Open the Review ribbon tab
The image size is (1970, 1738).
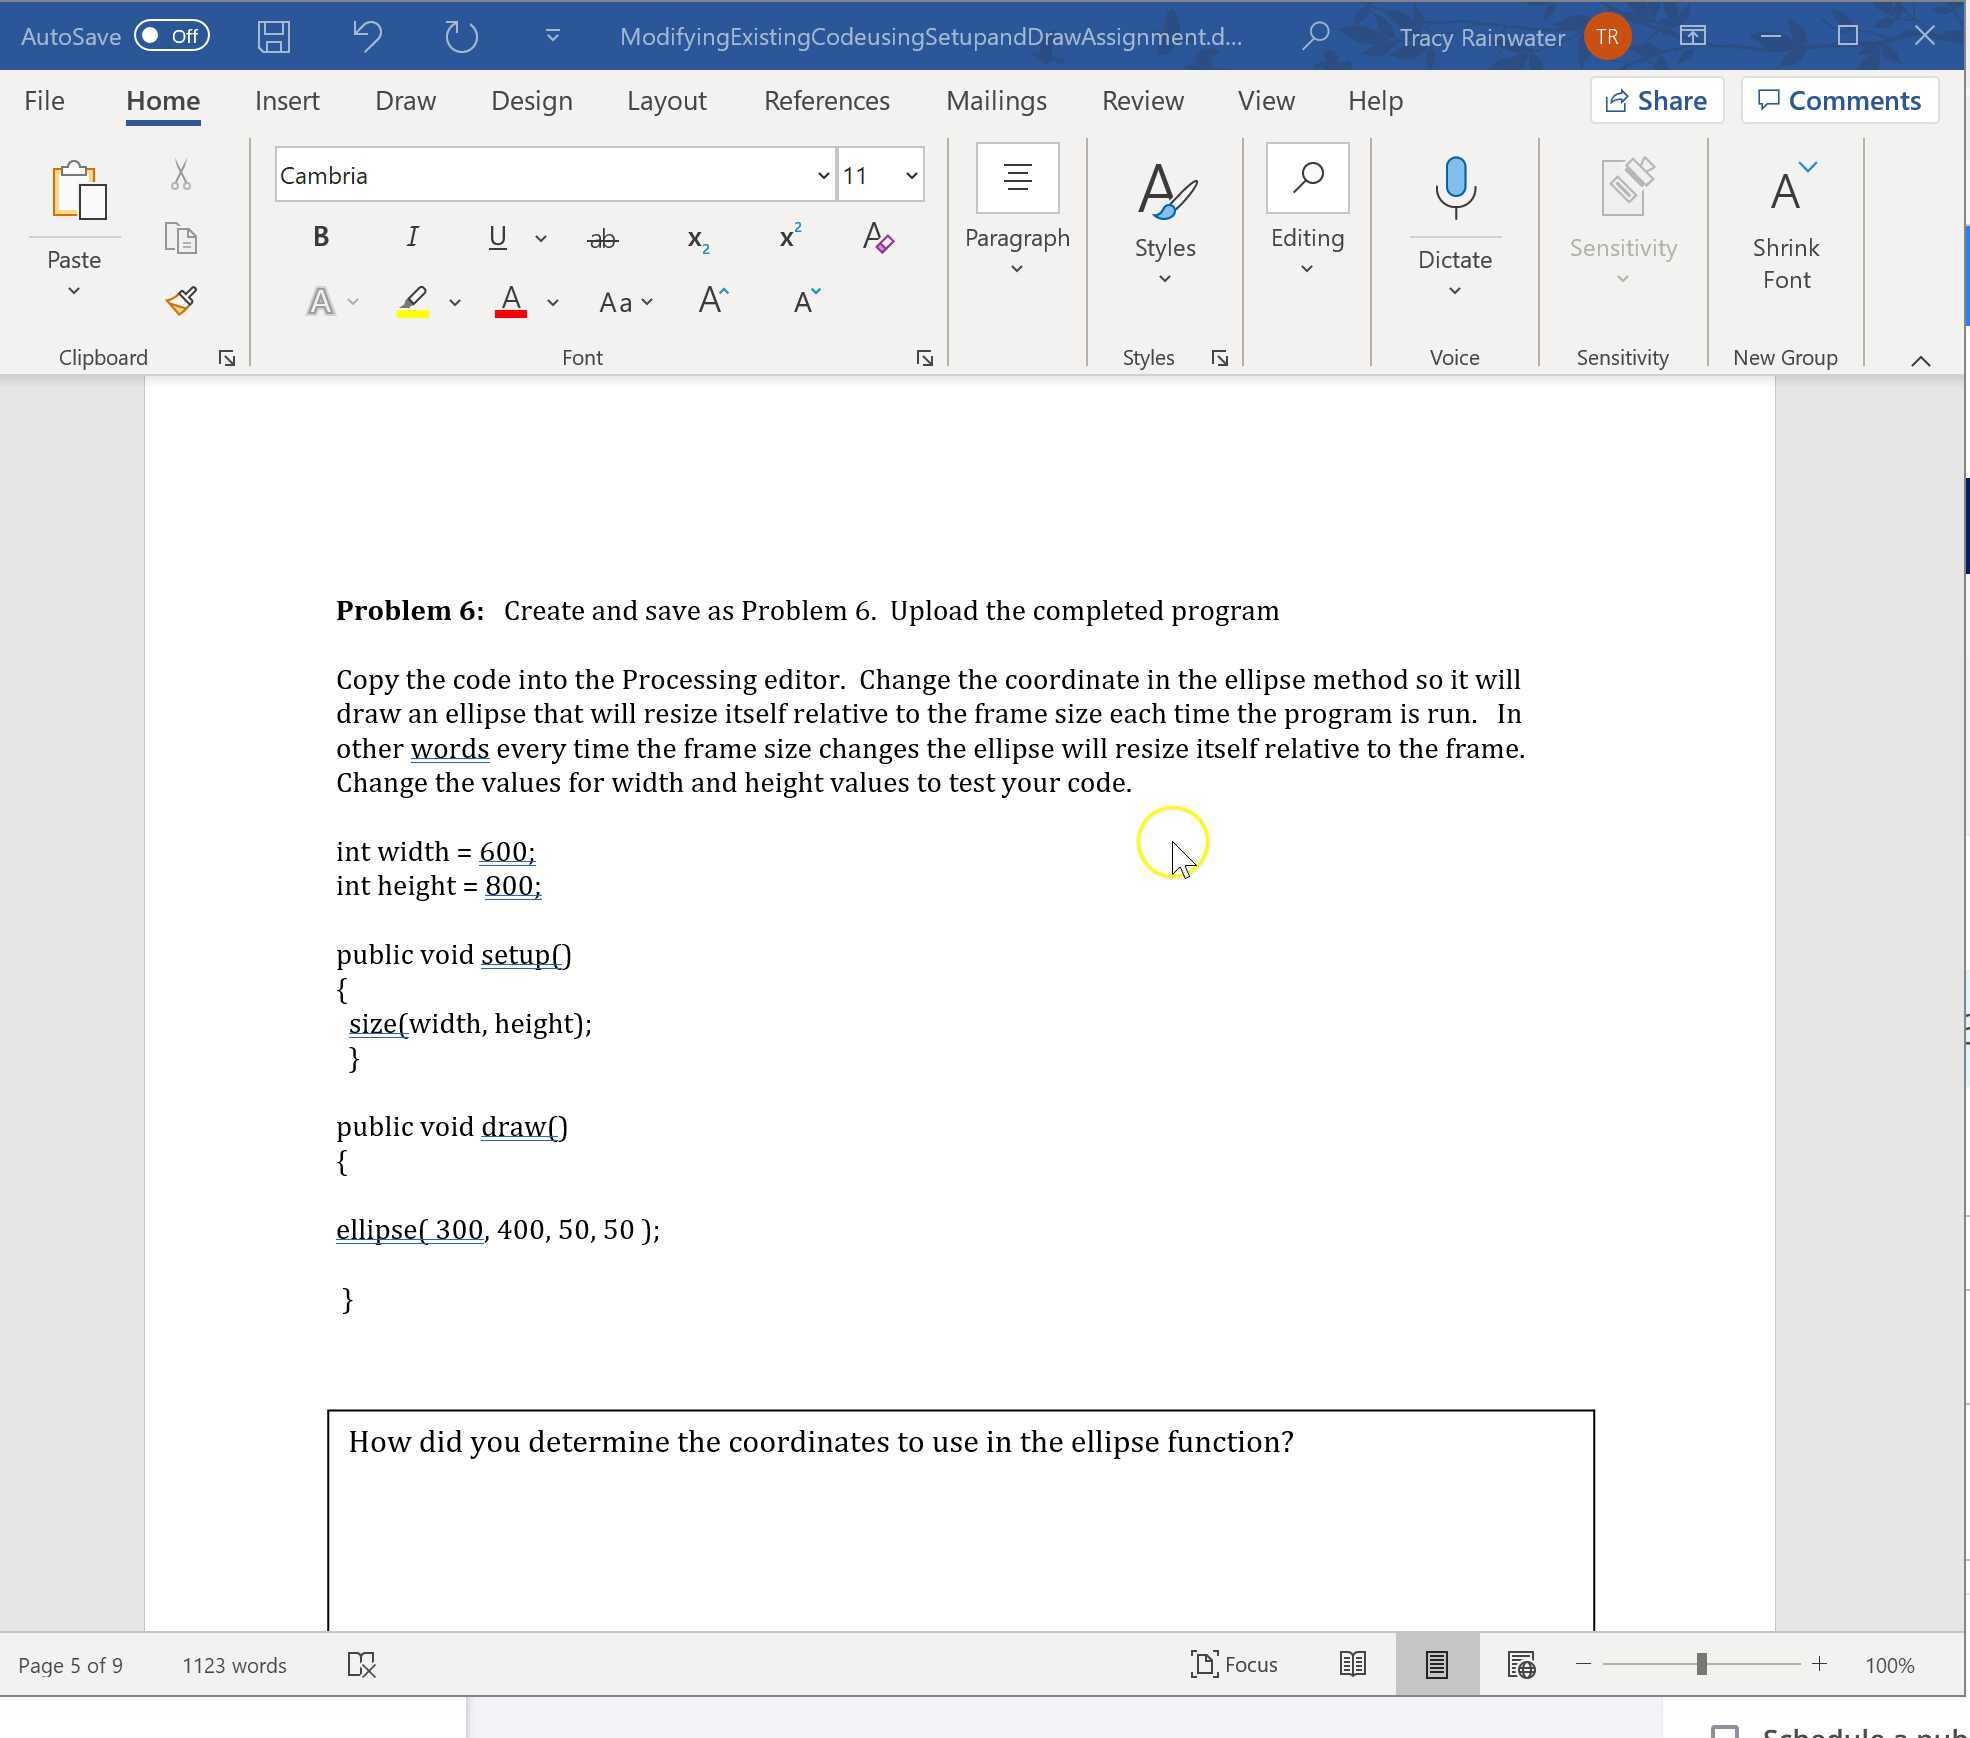[x=1142, y=100]
